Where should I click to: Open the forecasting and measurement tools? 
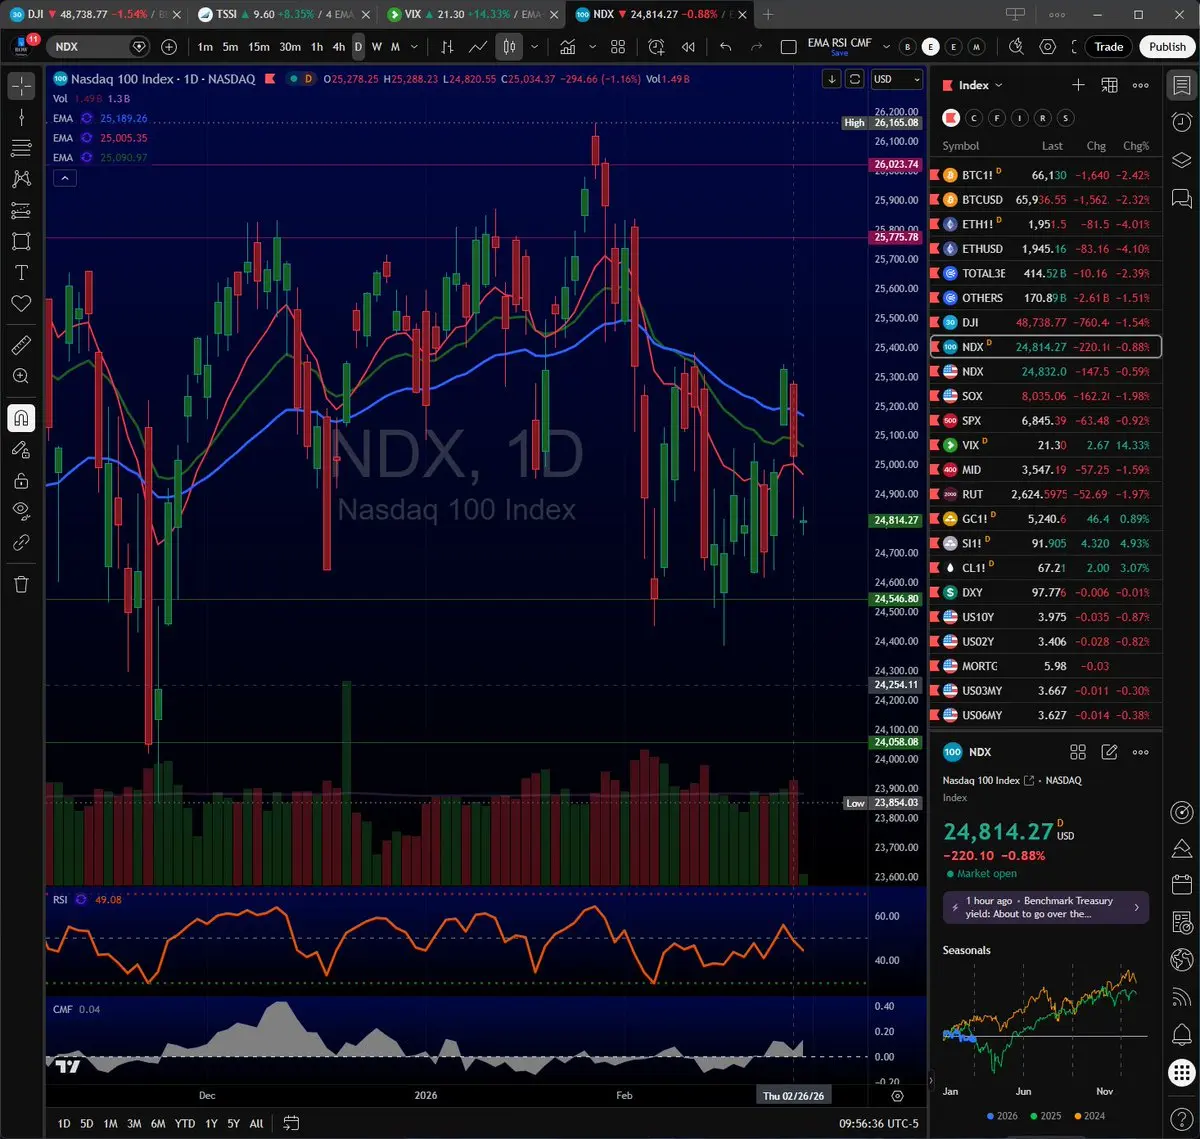tap(21, 210)
